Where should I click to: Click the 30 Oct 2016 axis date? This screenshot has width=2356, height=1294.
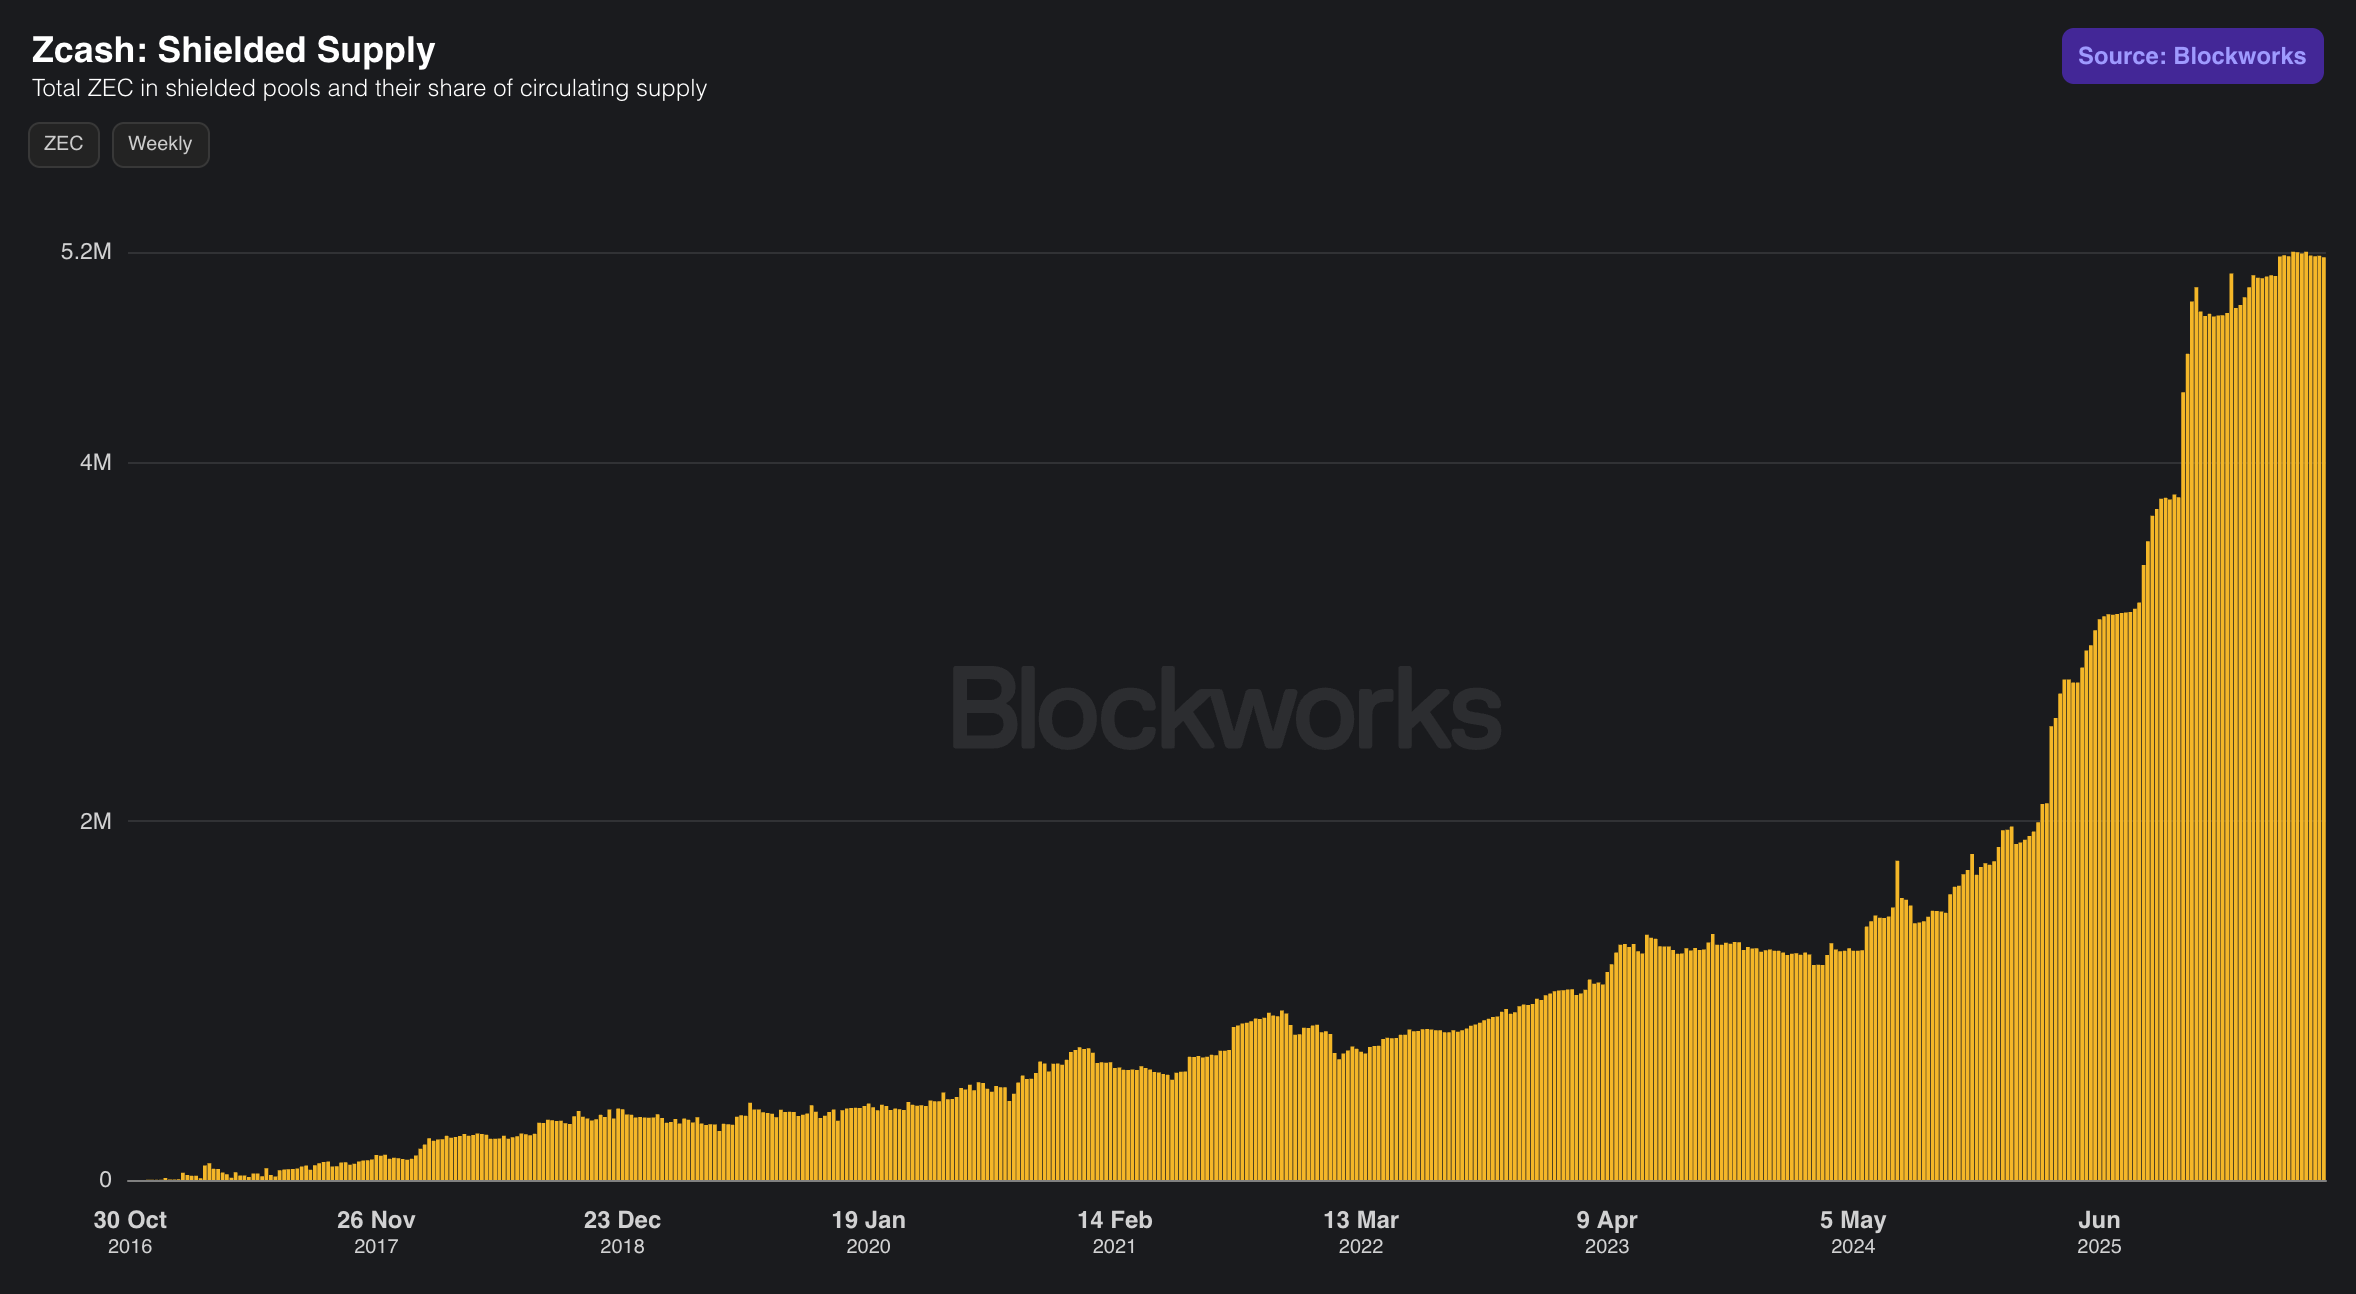pos(130,1232)
